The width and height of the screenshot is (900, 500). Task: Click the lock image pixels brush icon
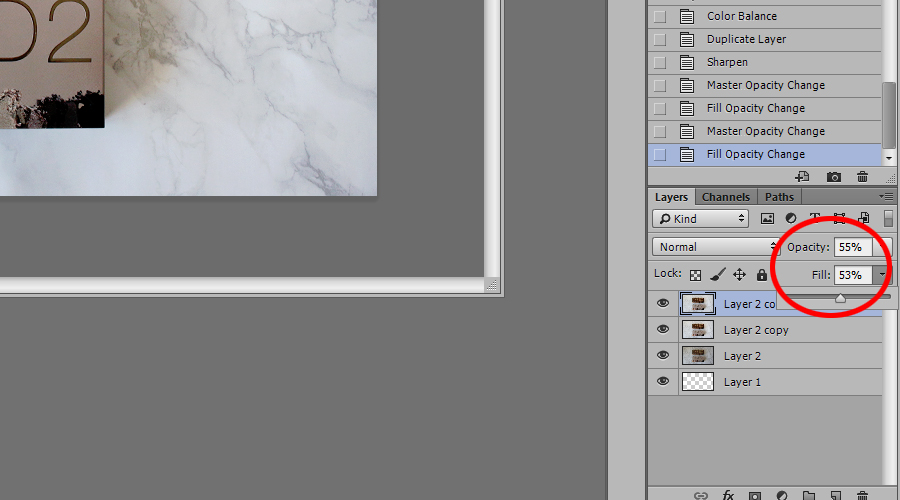coord(717,274)
